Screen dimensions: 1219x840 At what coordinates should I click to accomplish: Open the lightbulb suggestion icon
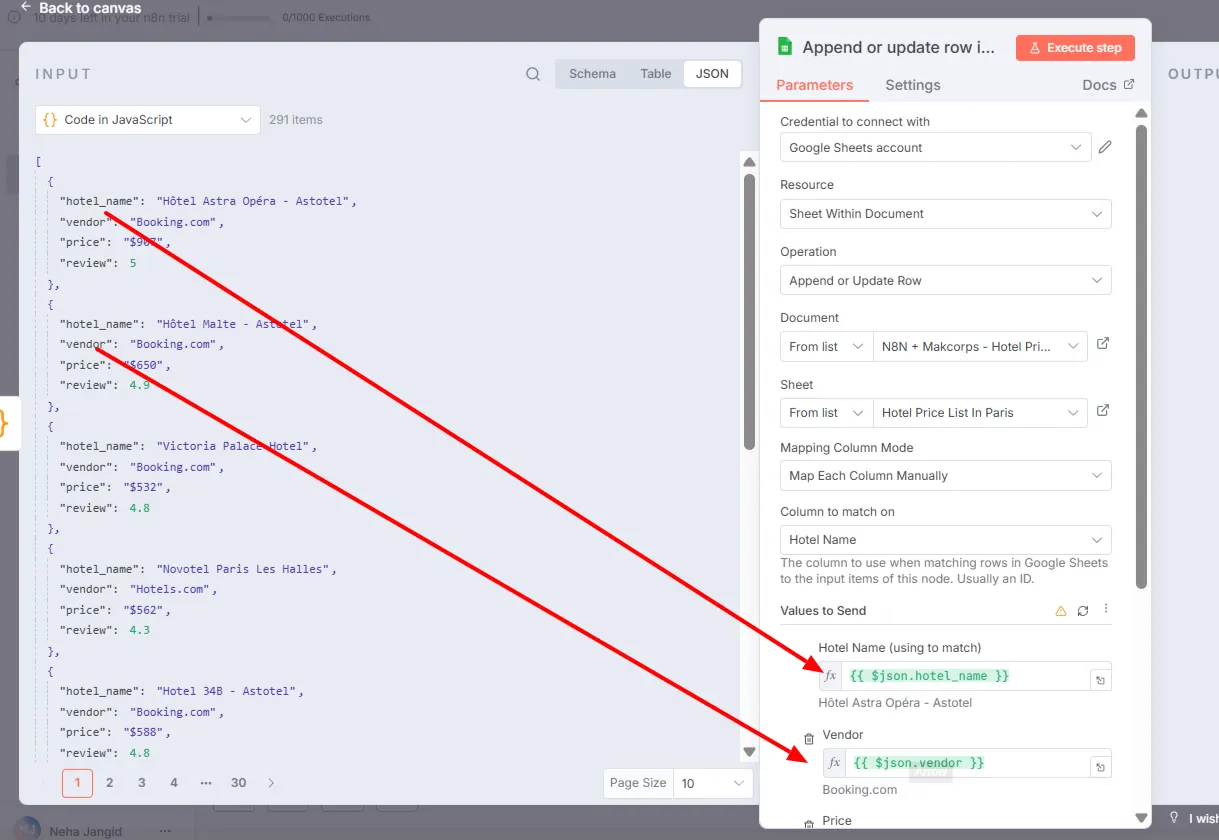pyautogui.click(x=1174, y=817)
